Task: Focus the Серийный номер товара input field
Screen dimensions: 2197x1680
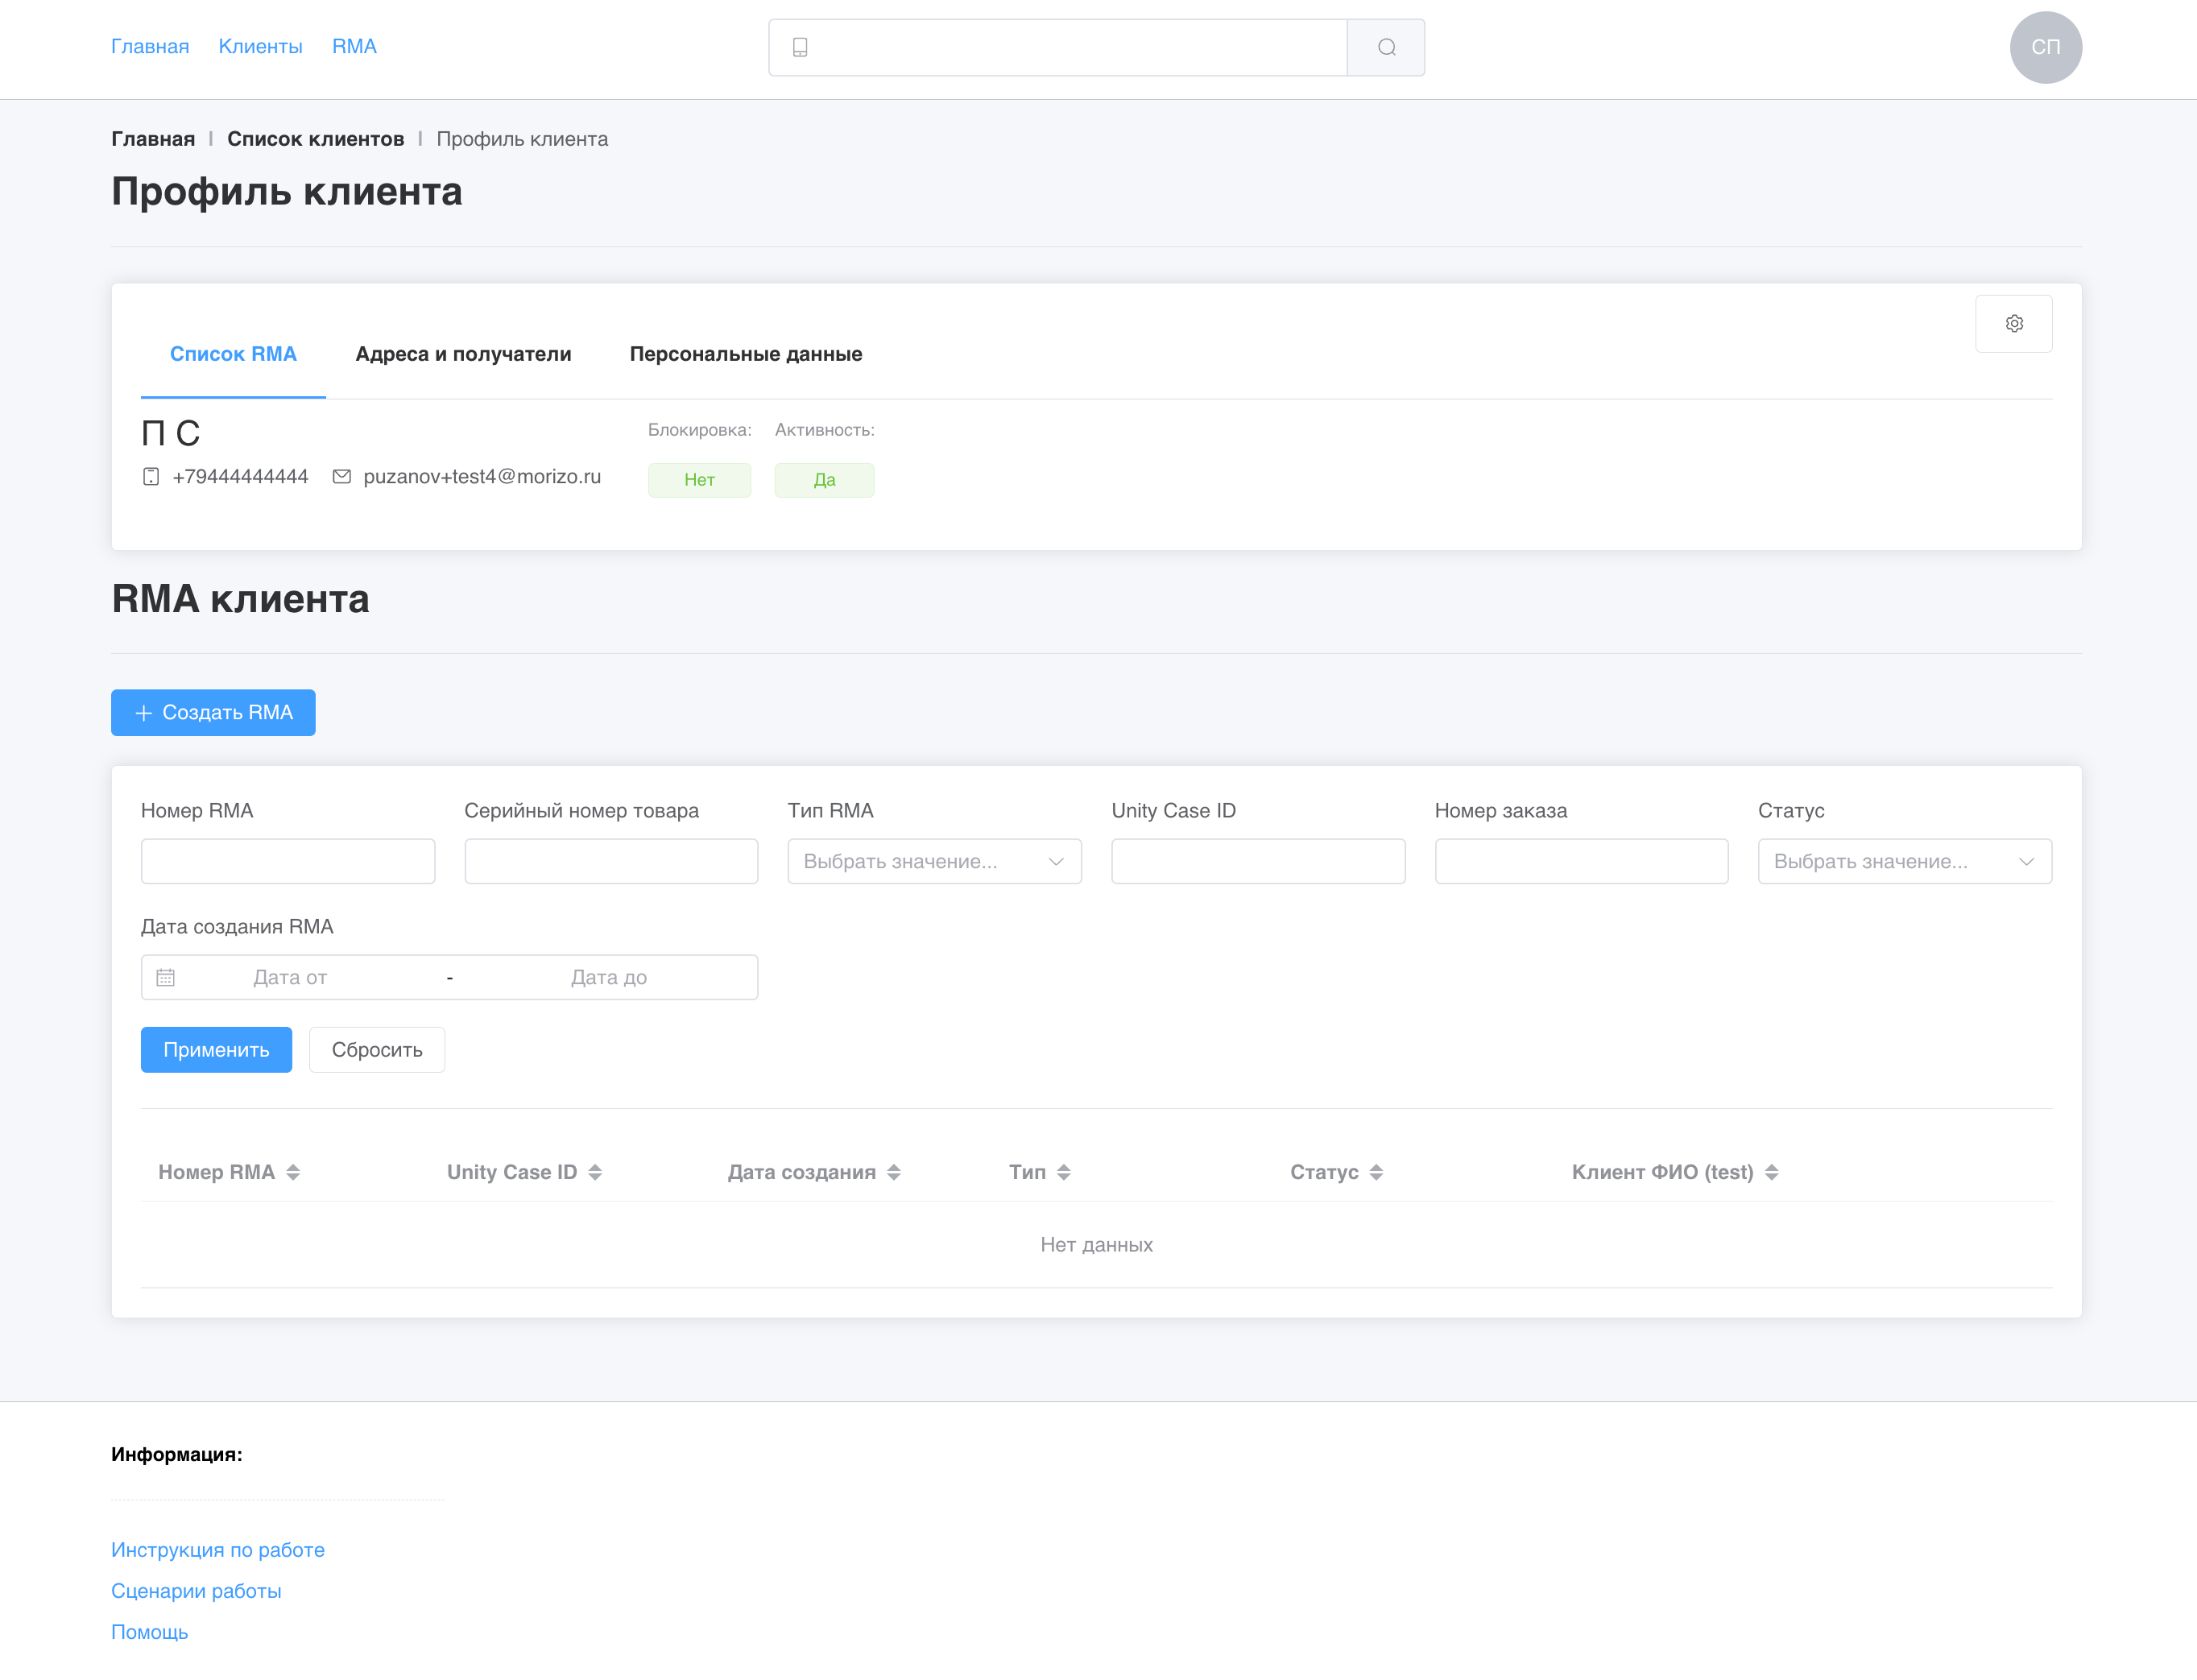Action: (x=611, y=861)
